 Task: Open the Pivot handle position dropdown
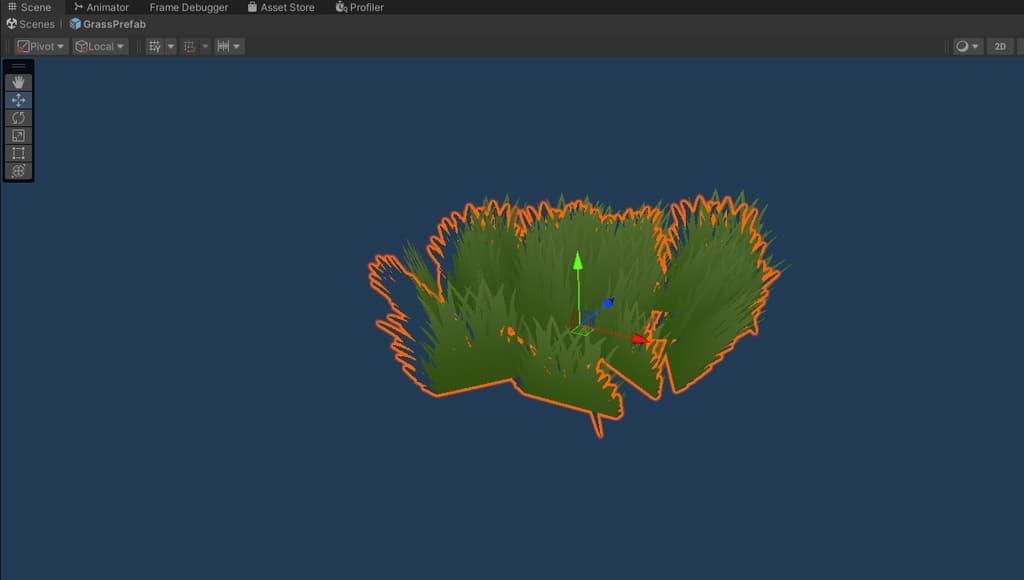coord(41,46)
